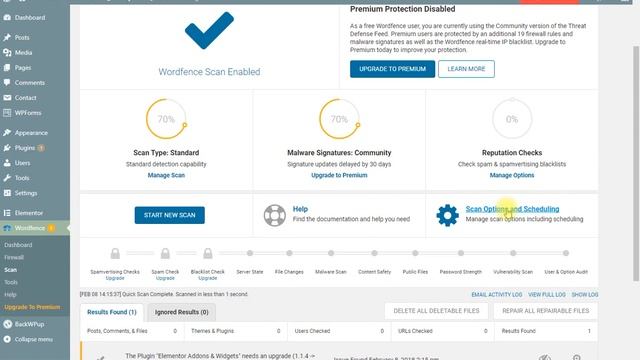
Task: Open Wordfence Firewall submenu item
Action: [x=14, y=258]
